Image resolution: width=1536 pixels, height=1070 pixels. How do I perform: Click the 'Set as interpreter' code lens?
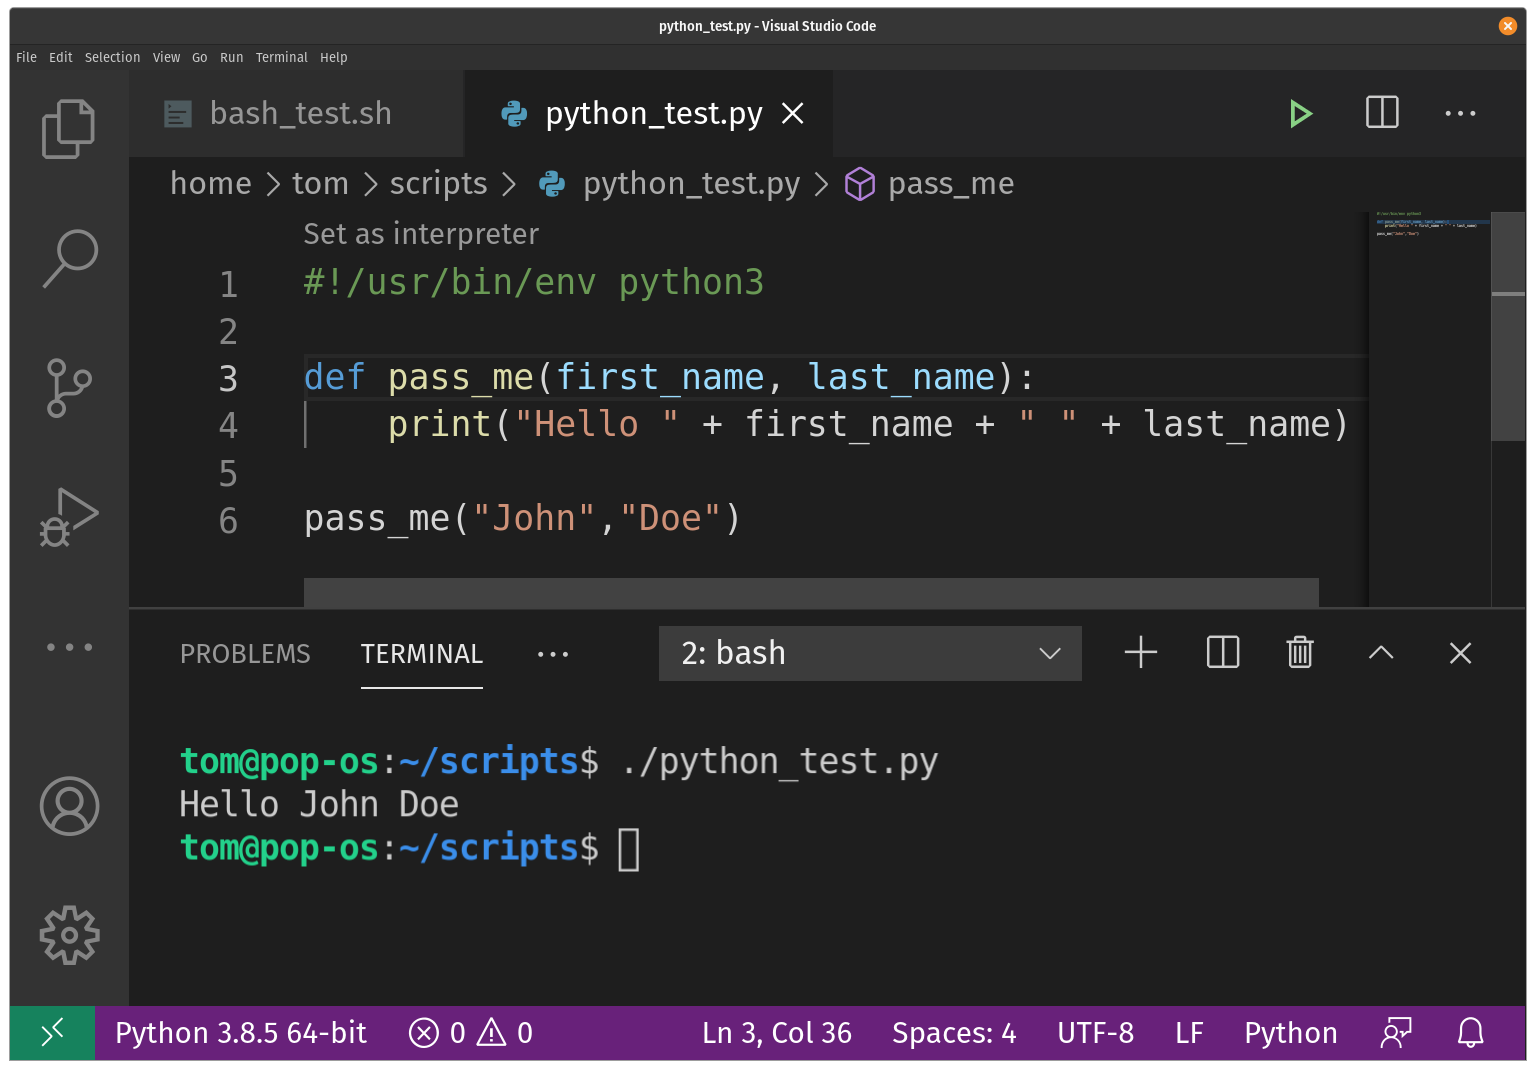pos(421,234)
